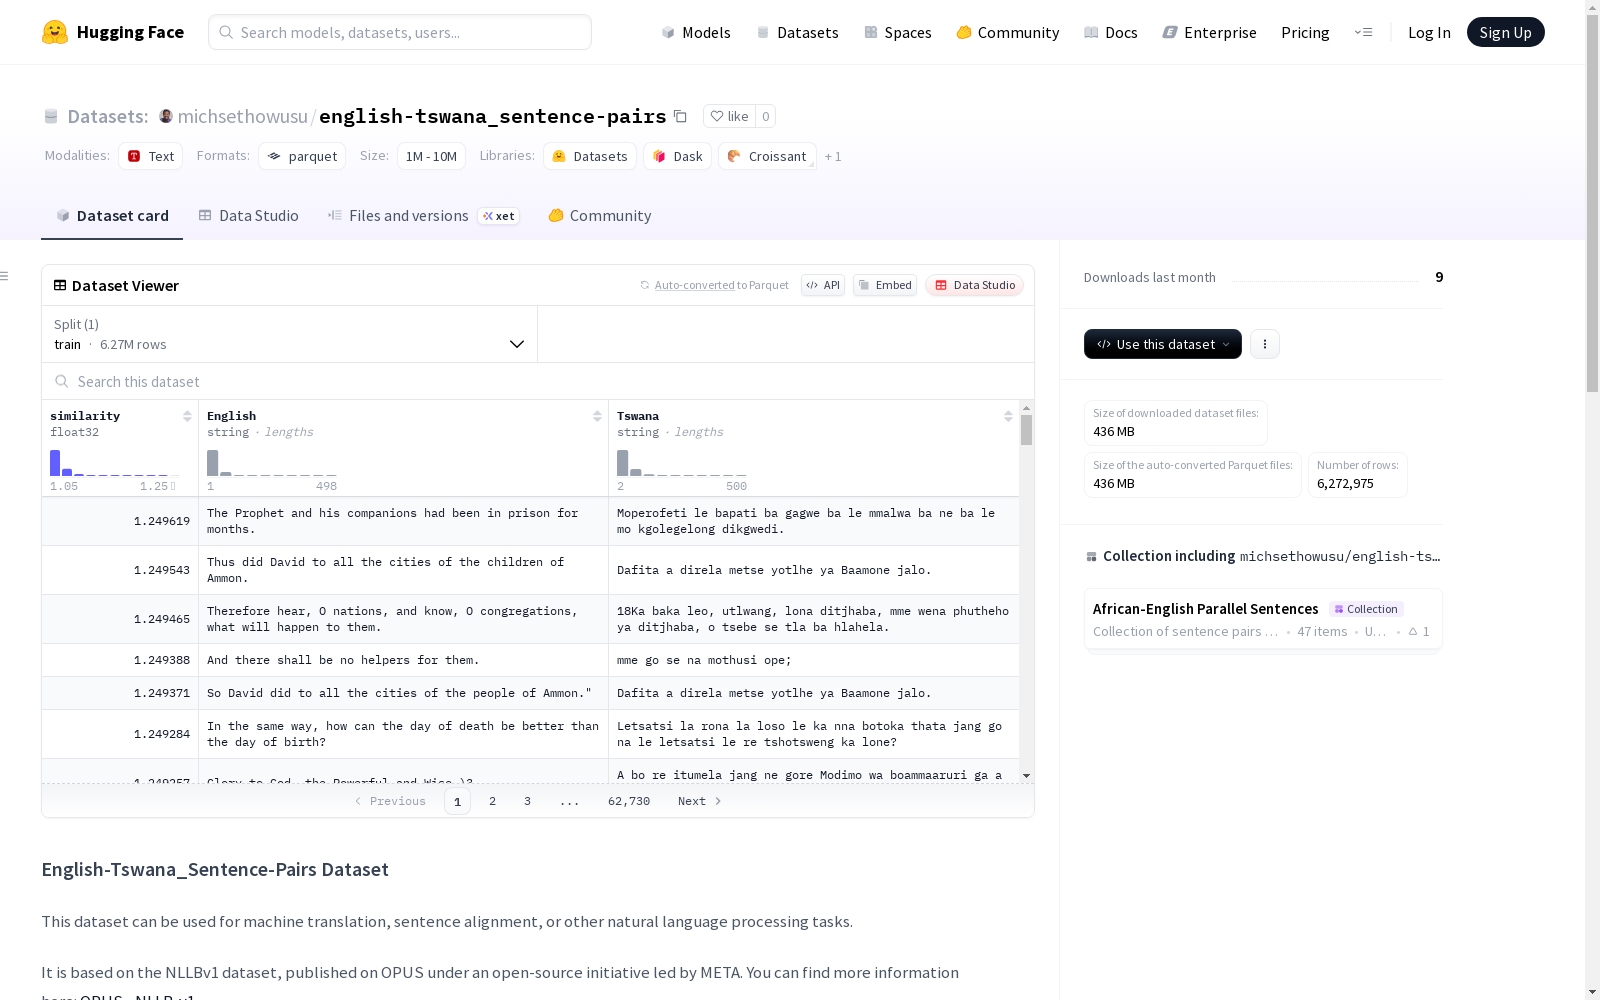
Task: Click the datasets icon beside 'Datasets:'
Action: (51, 116)
